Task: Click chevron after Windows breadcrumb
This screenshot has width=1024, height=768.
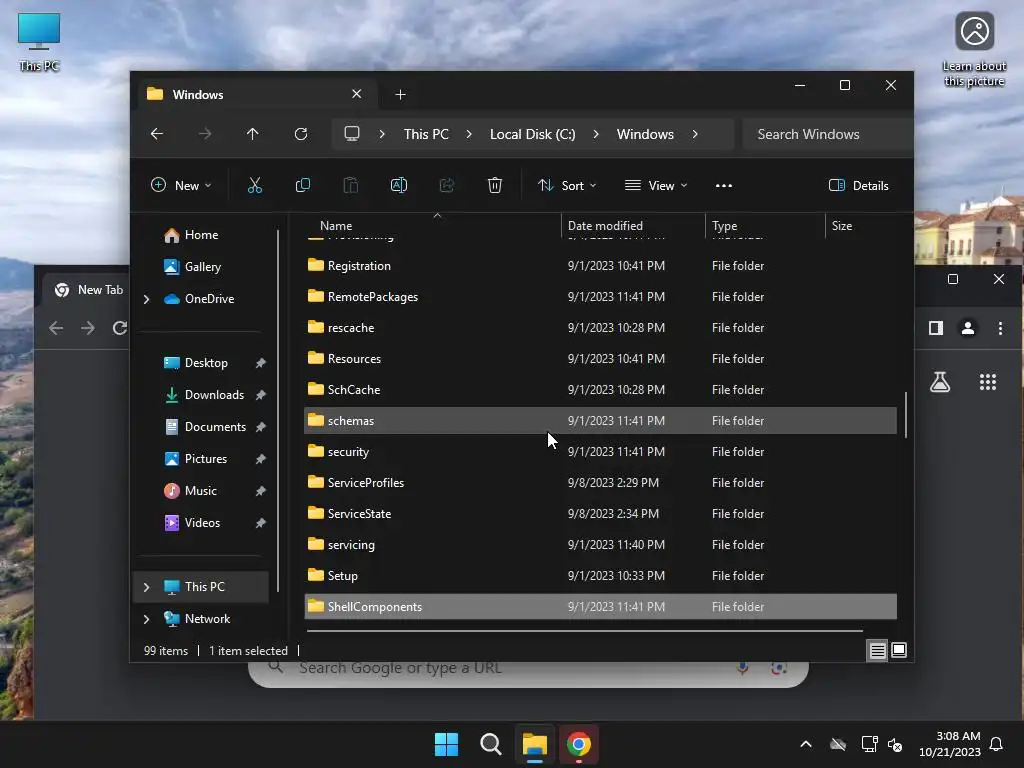Action: coord(695,134)
